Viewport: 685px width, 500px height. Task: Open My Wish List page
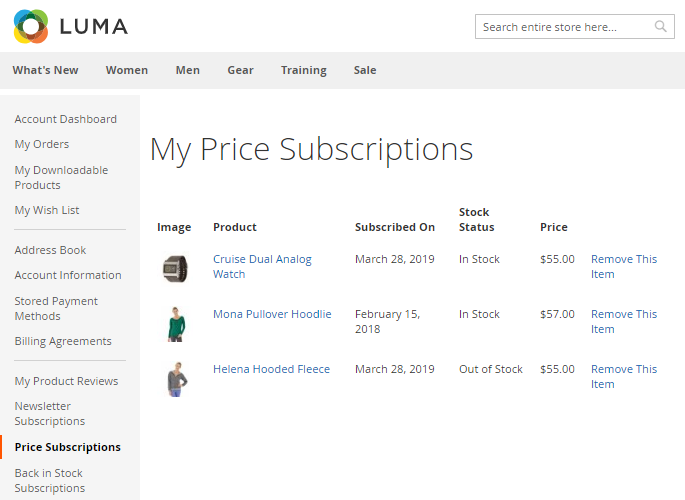[x=47, y=210]
